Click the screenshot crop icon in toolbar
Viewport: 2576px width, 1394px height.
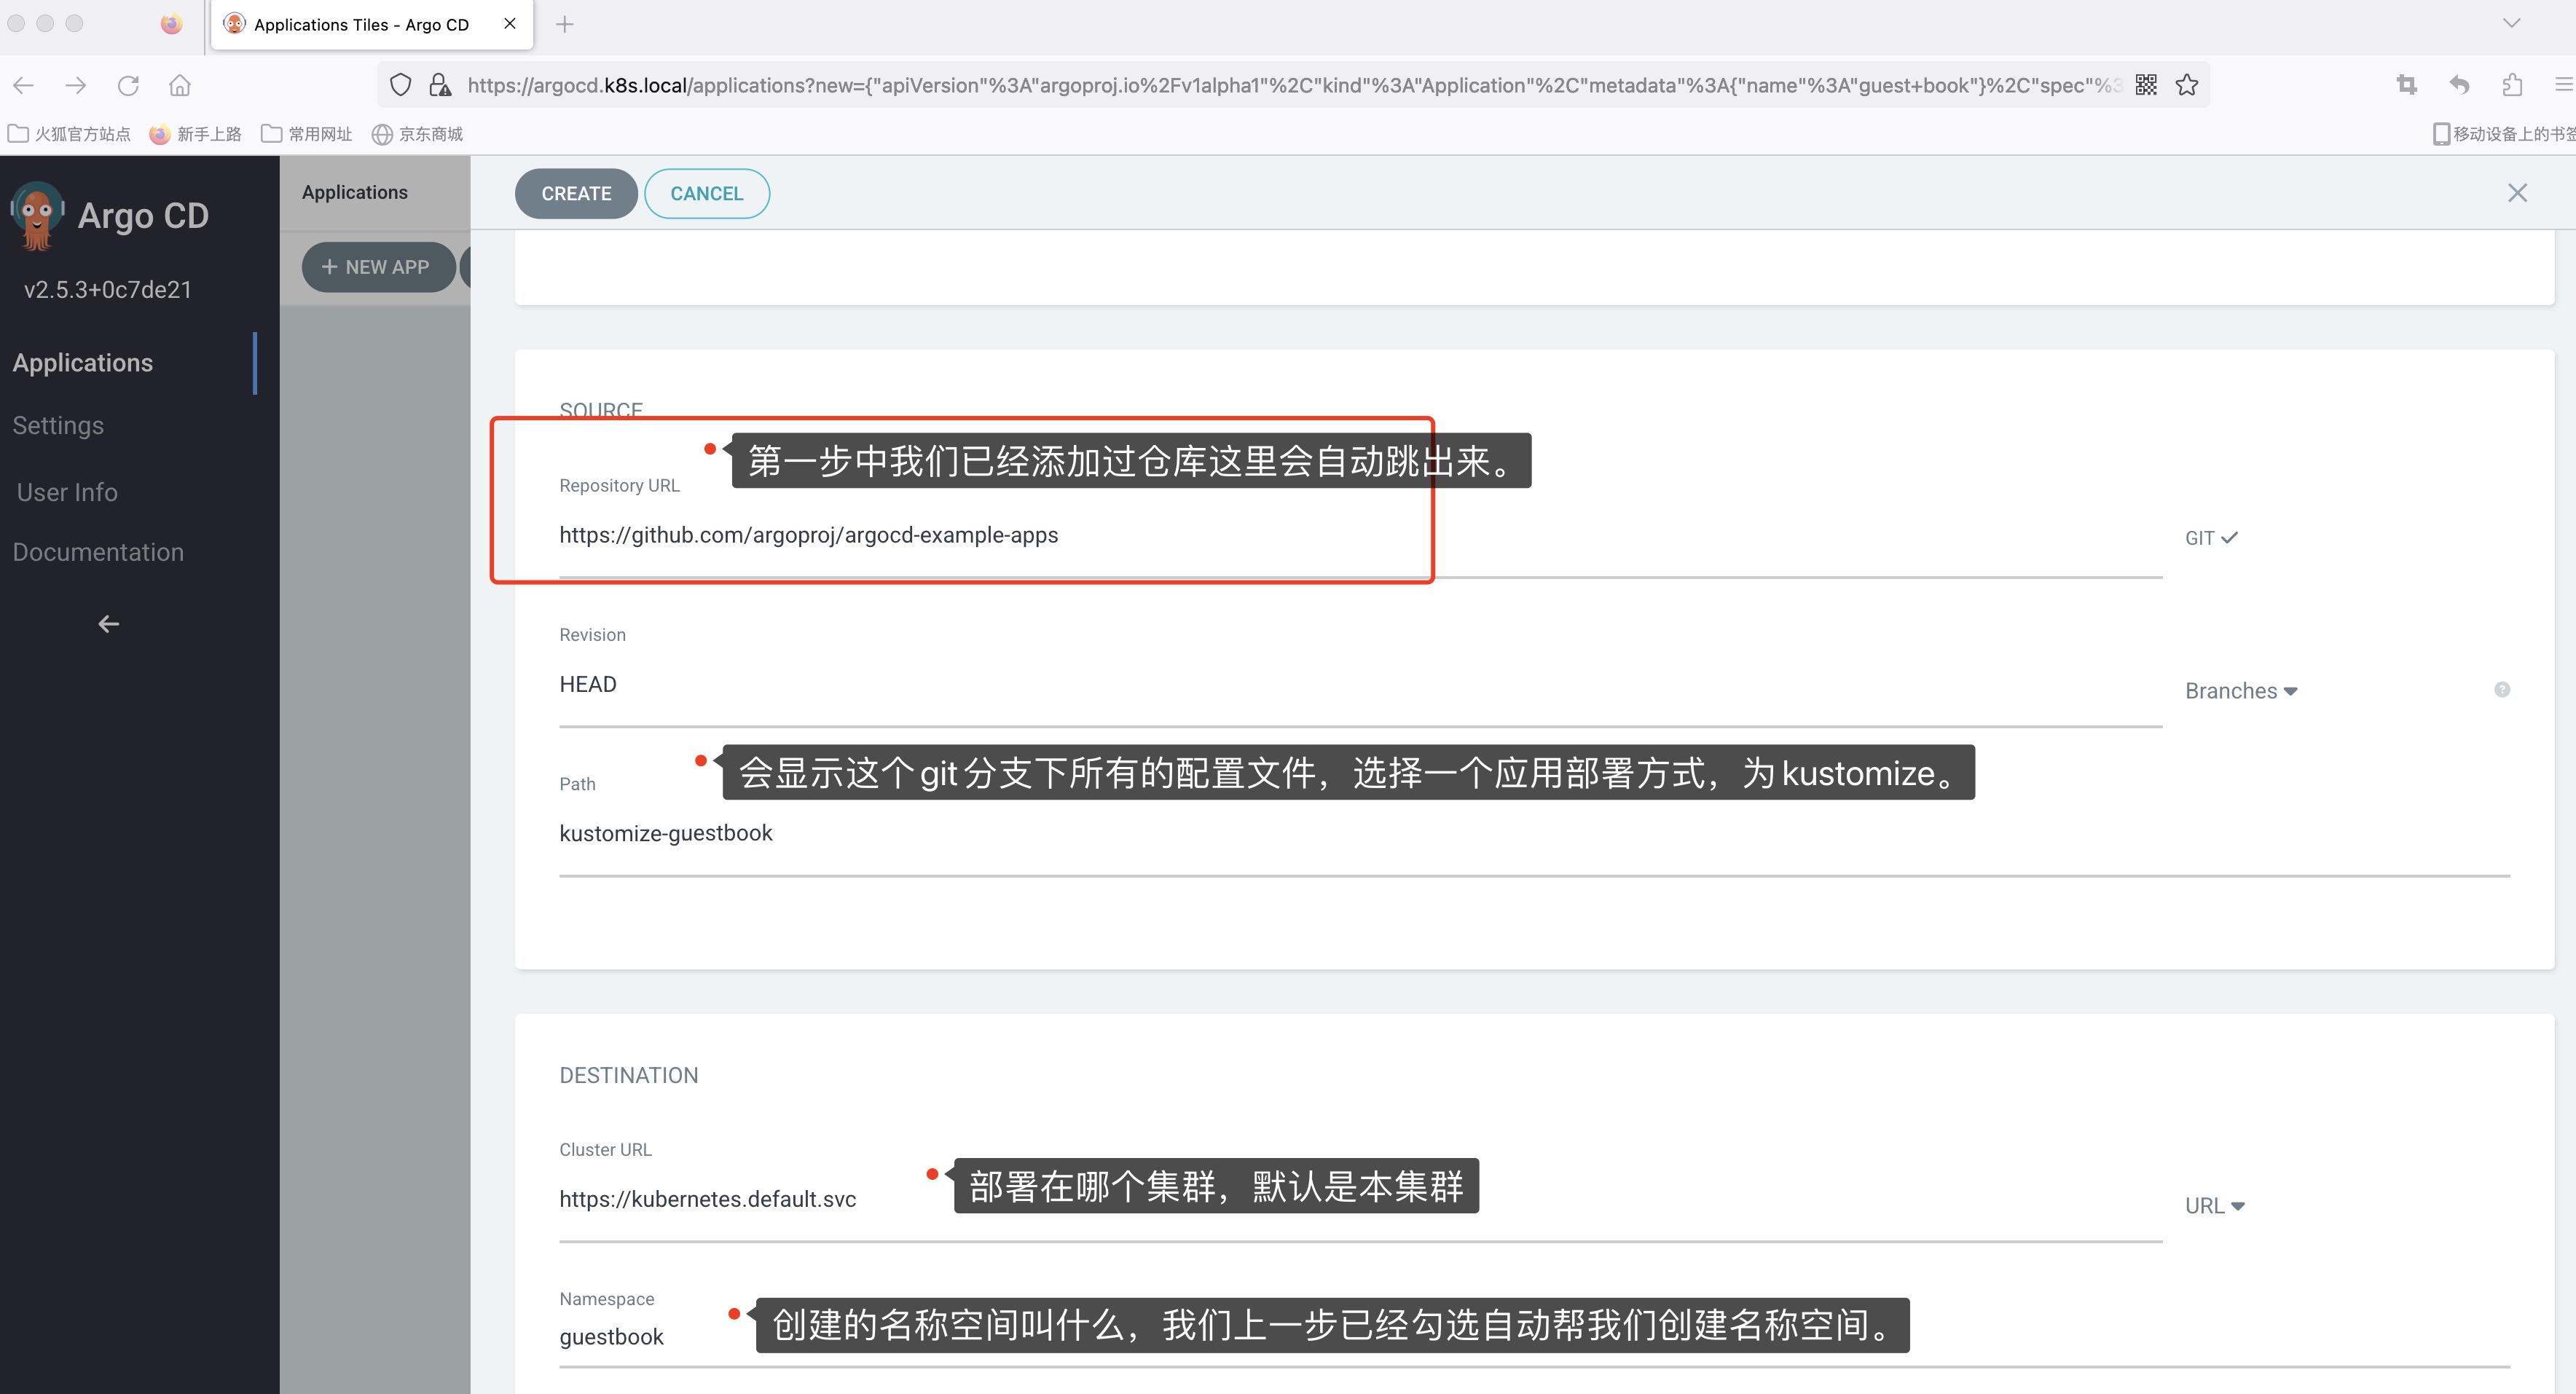2407,85
